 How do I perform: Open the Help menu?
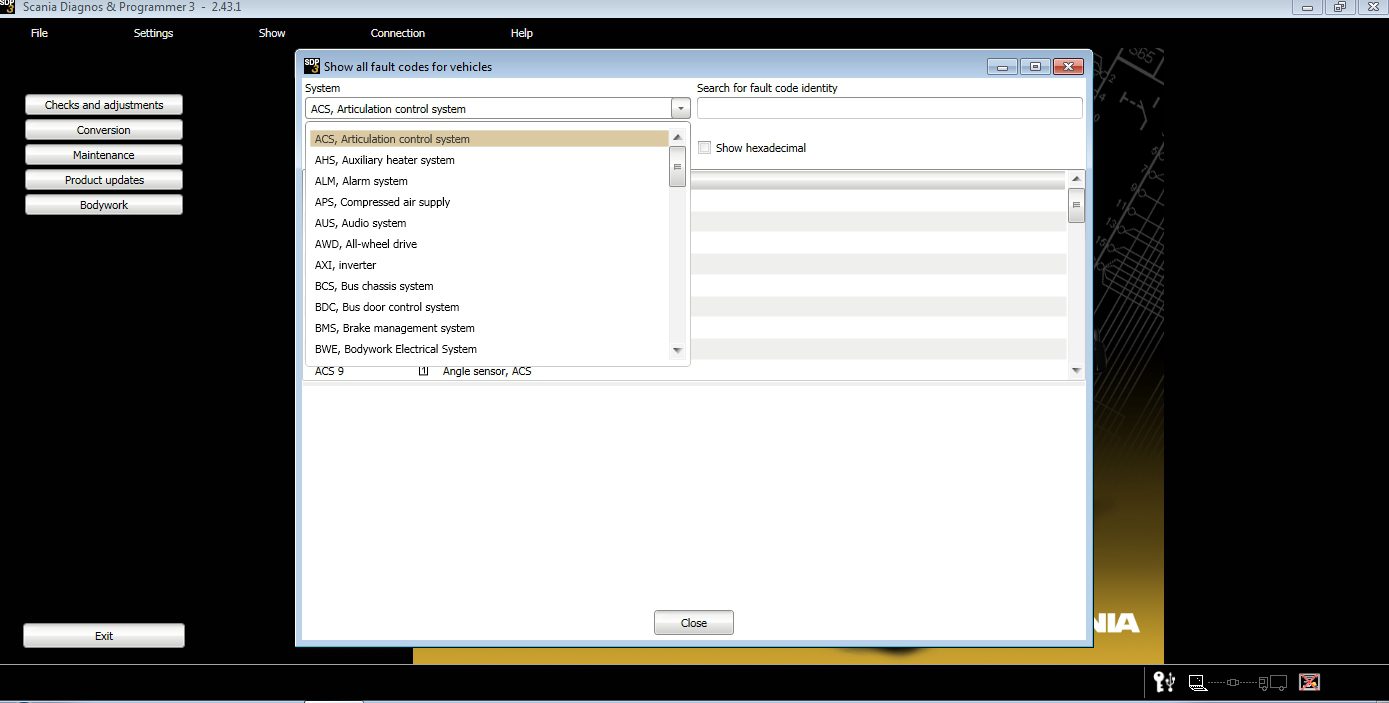pyautogui.click(x=522, y=33)
